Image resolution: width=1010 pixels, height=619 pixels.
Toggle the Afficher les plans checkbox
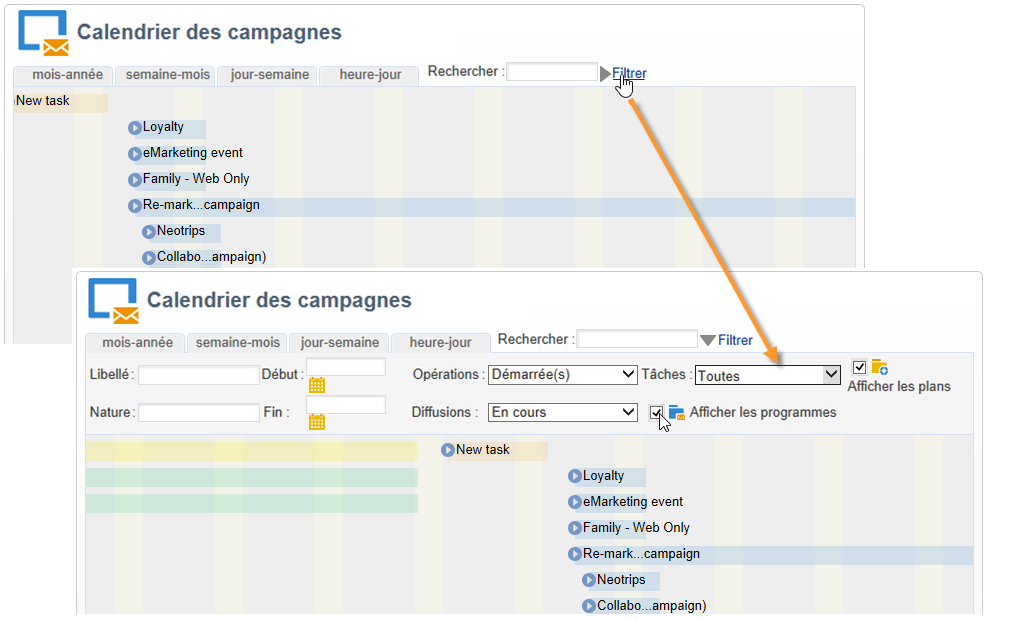(859, 367)
